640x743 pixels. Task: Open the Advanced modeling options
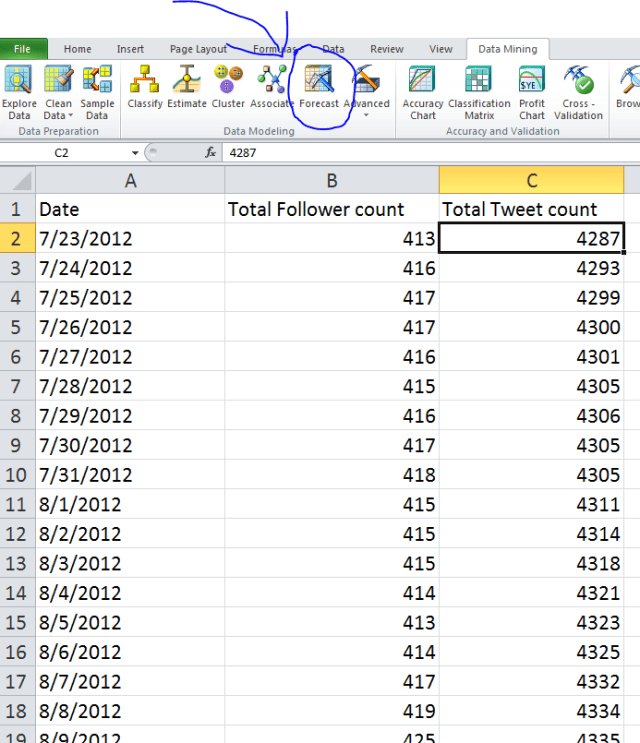(366, 91)
